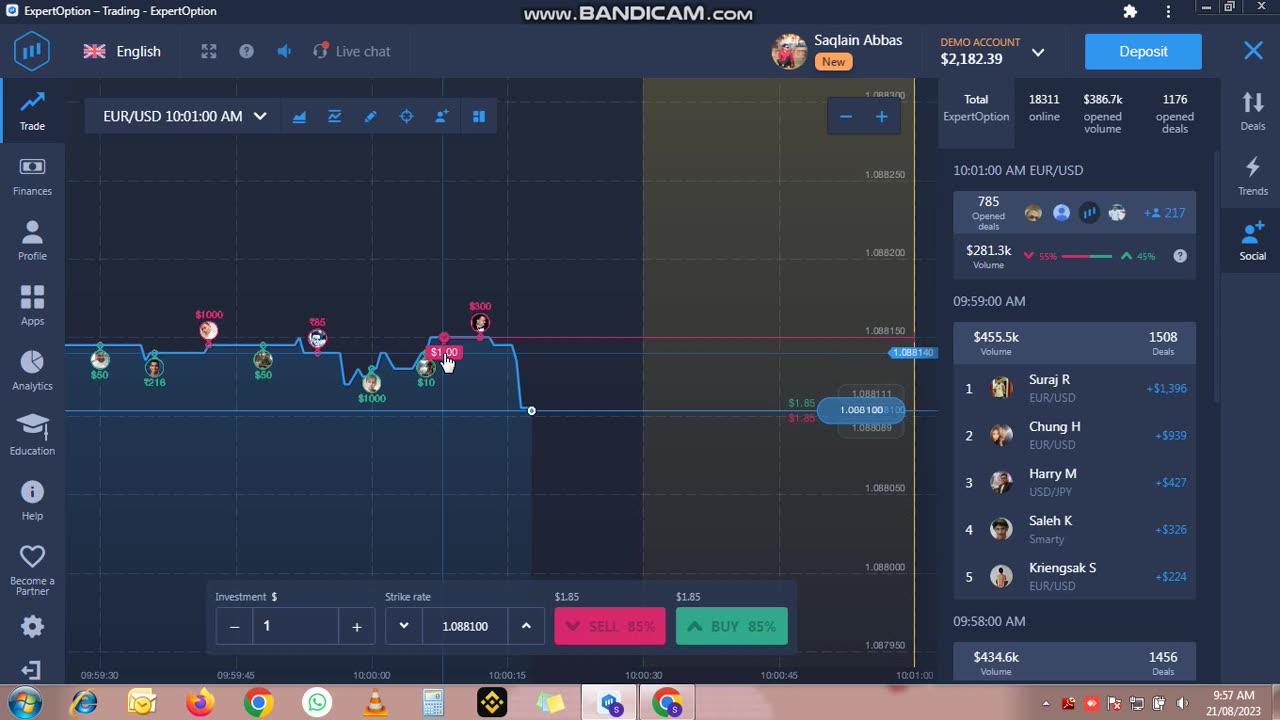
Task: Go to Profile in sidebar
Action: (x=32, y=241)
